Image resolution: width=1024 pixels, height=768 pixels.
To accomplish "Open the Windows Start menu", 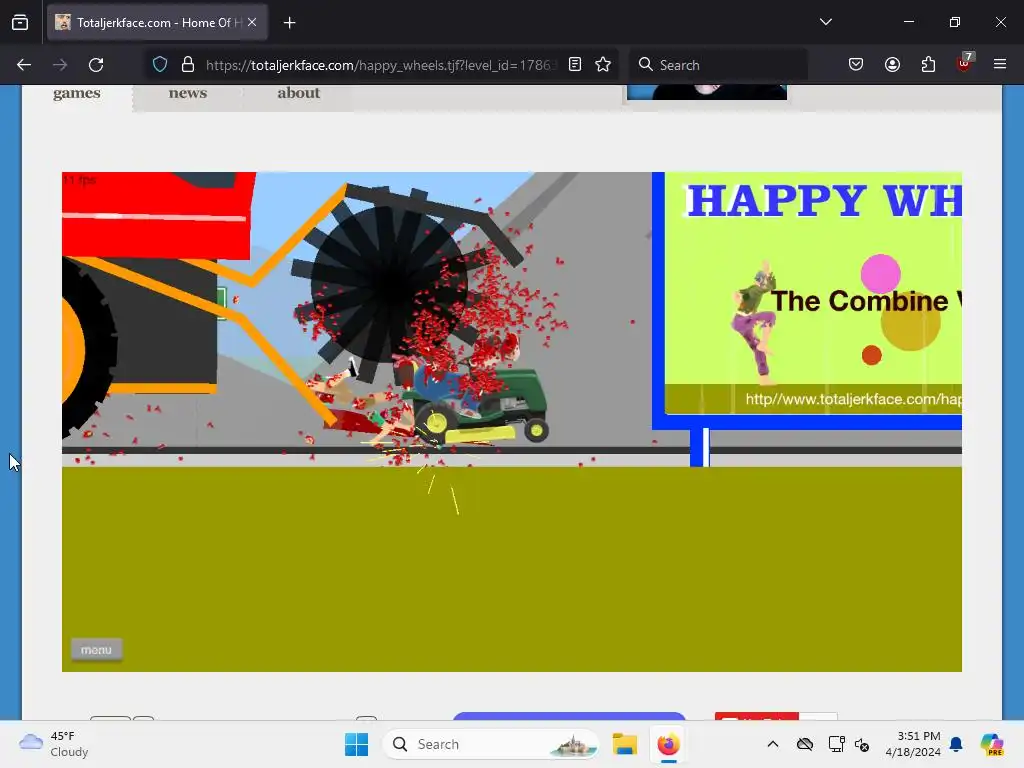I will tap(357, 744).
